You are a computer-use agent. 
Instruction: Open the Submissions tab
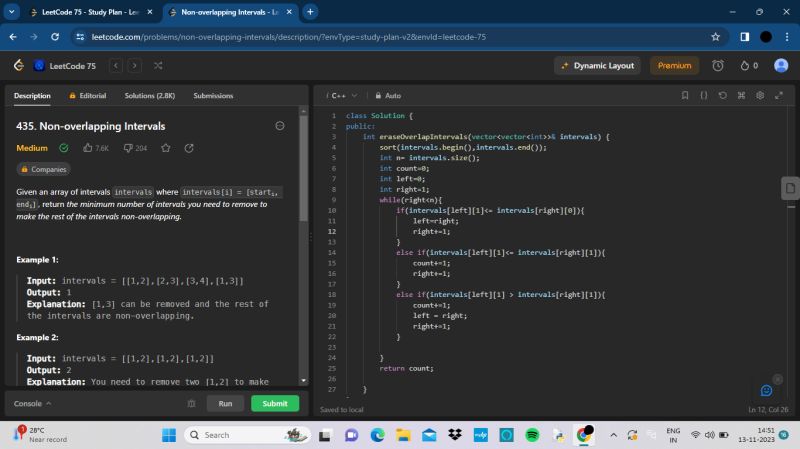coord(213,95)
